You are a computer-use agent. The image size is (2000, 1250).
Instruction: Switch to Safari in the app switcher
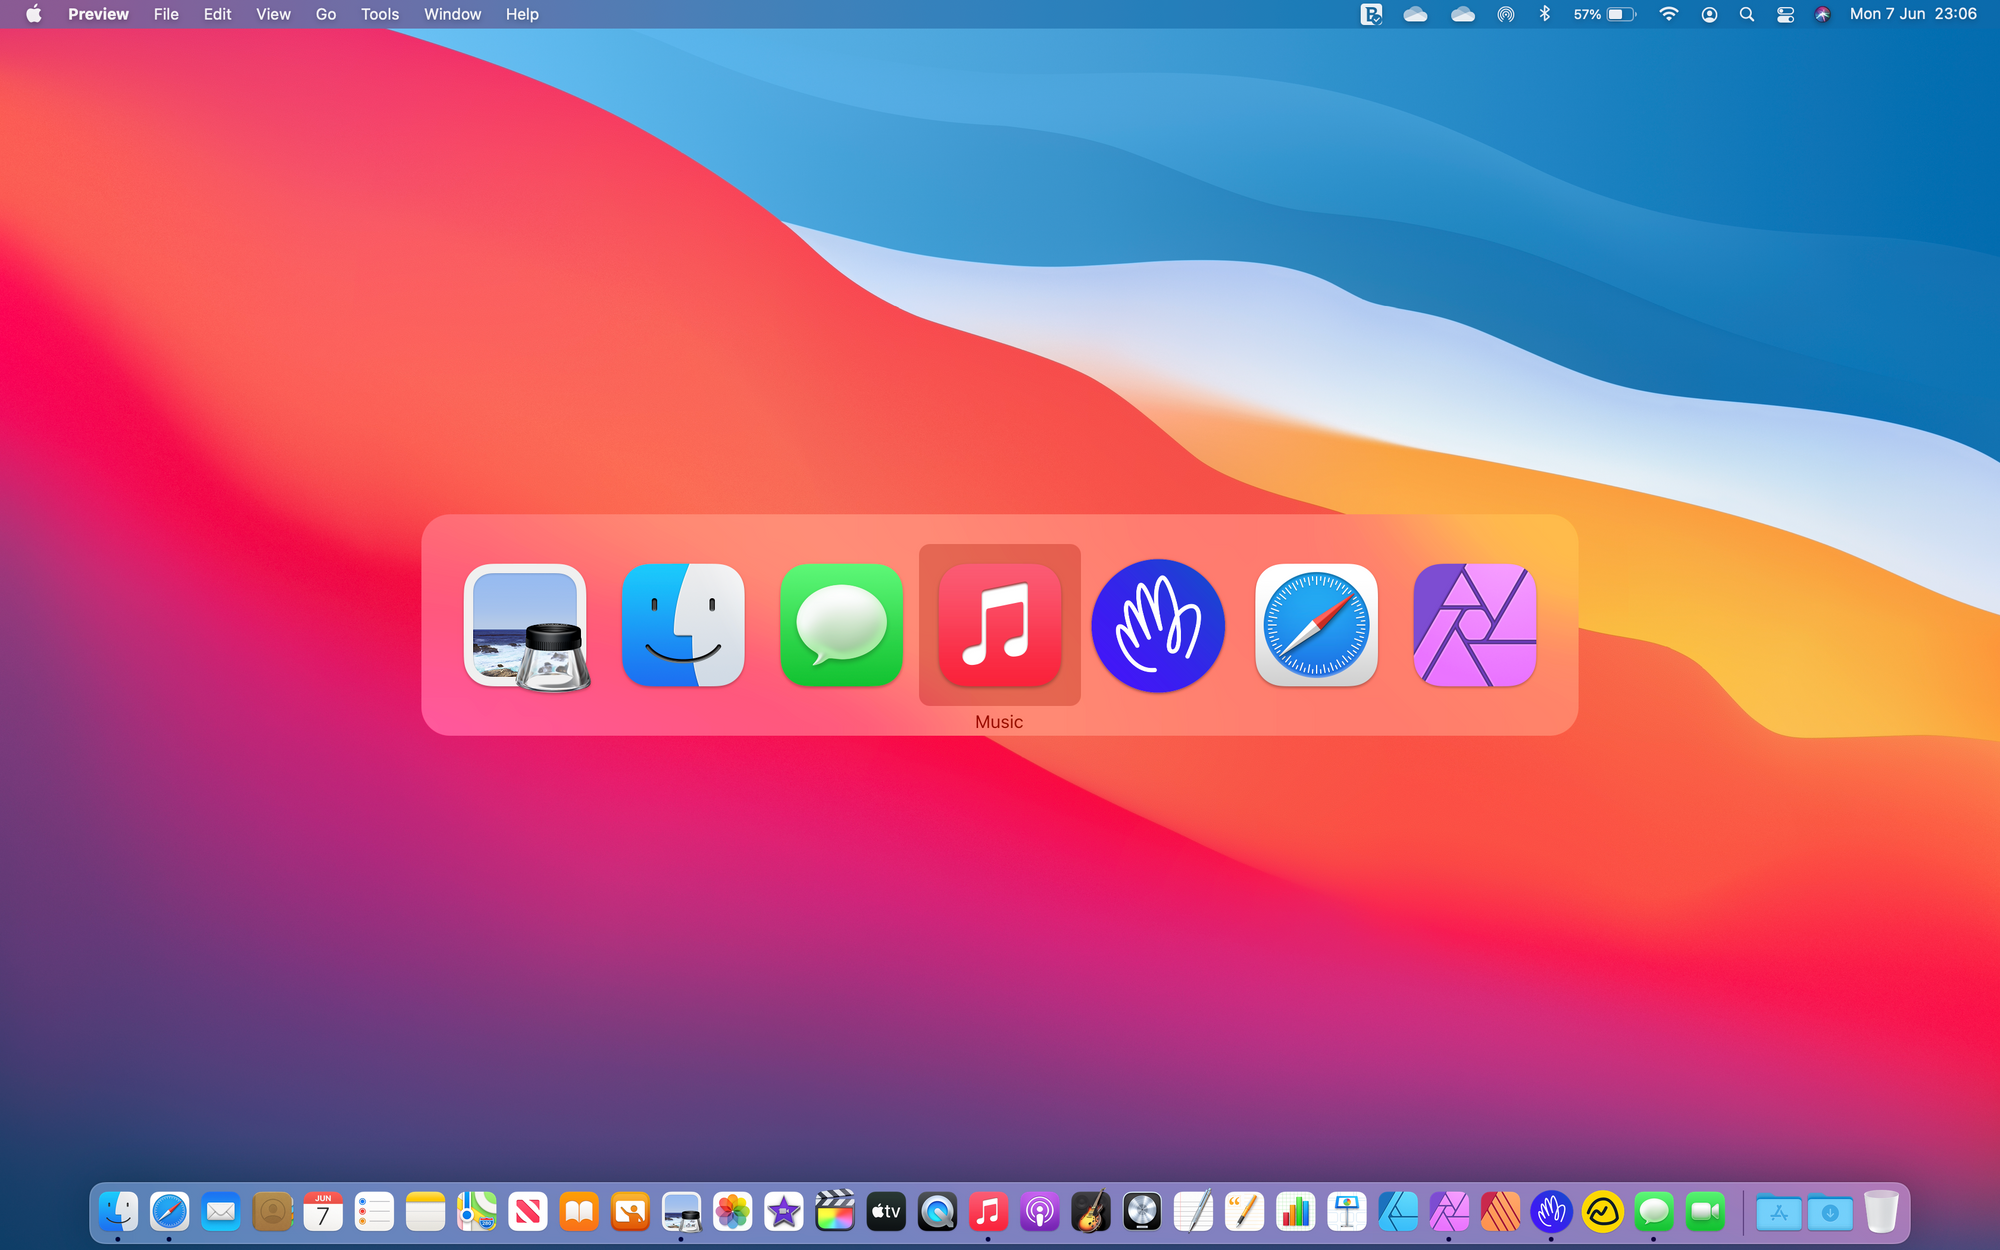[1316, 625]
